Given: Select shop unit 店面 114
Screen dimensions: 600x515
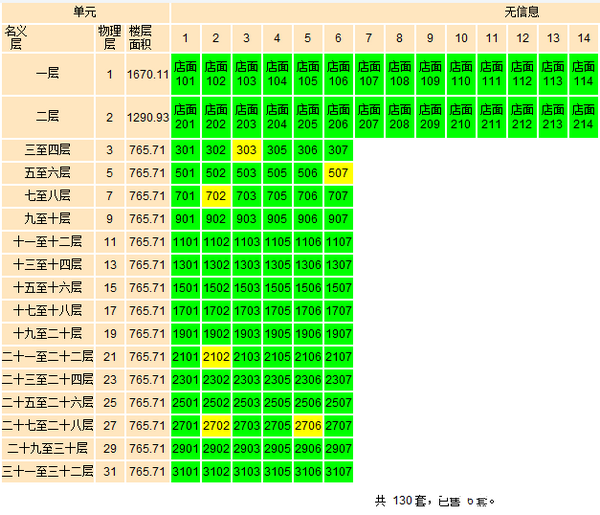Looking at the screenshot, I should click(x=583, y=75).
